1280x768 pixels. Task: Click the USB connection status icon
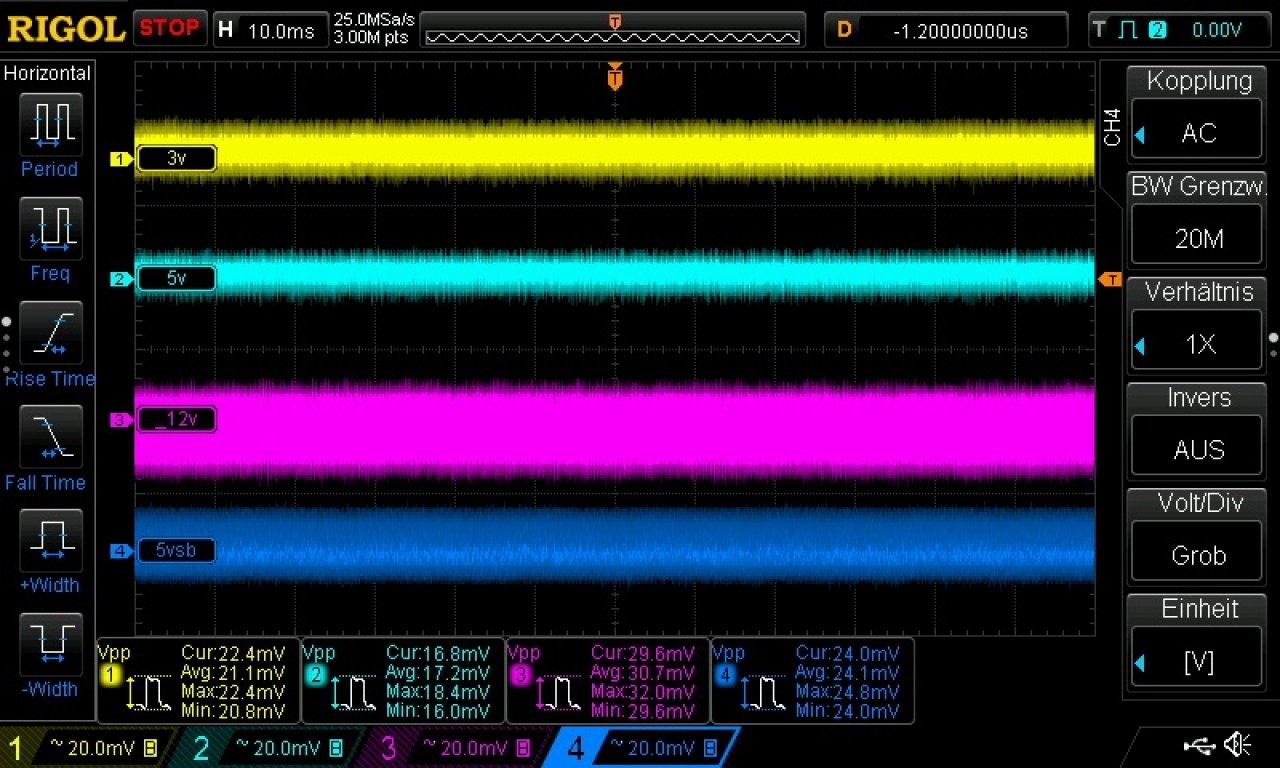pos(1199,745)
